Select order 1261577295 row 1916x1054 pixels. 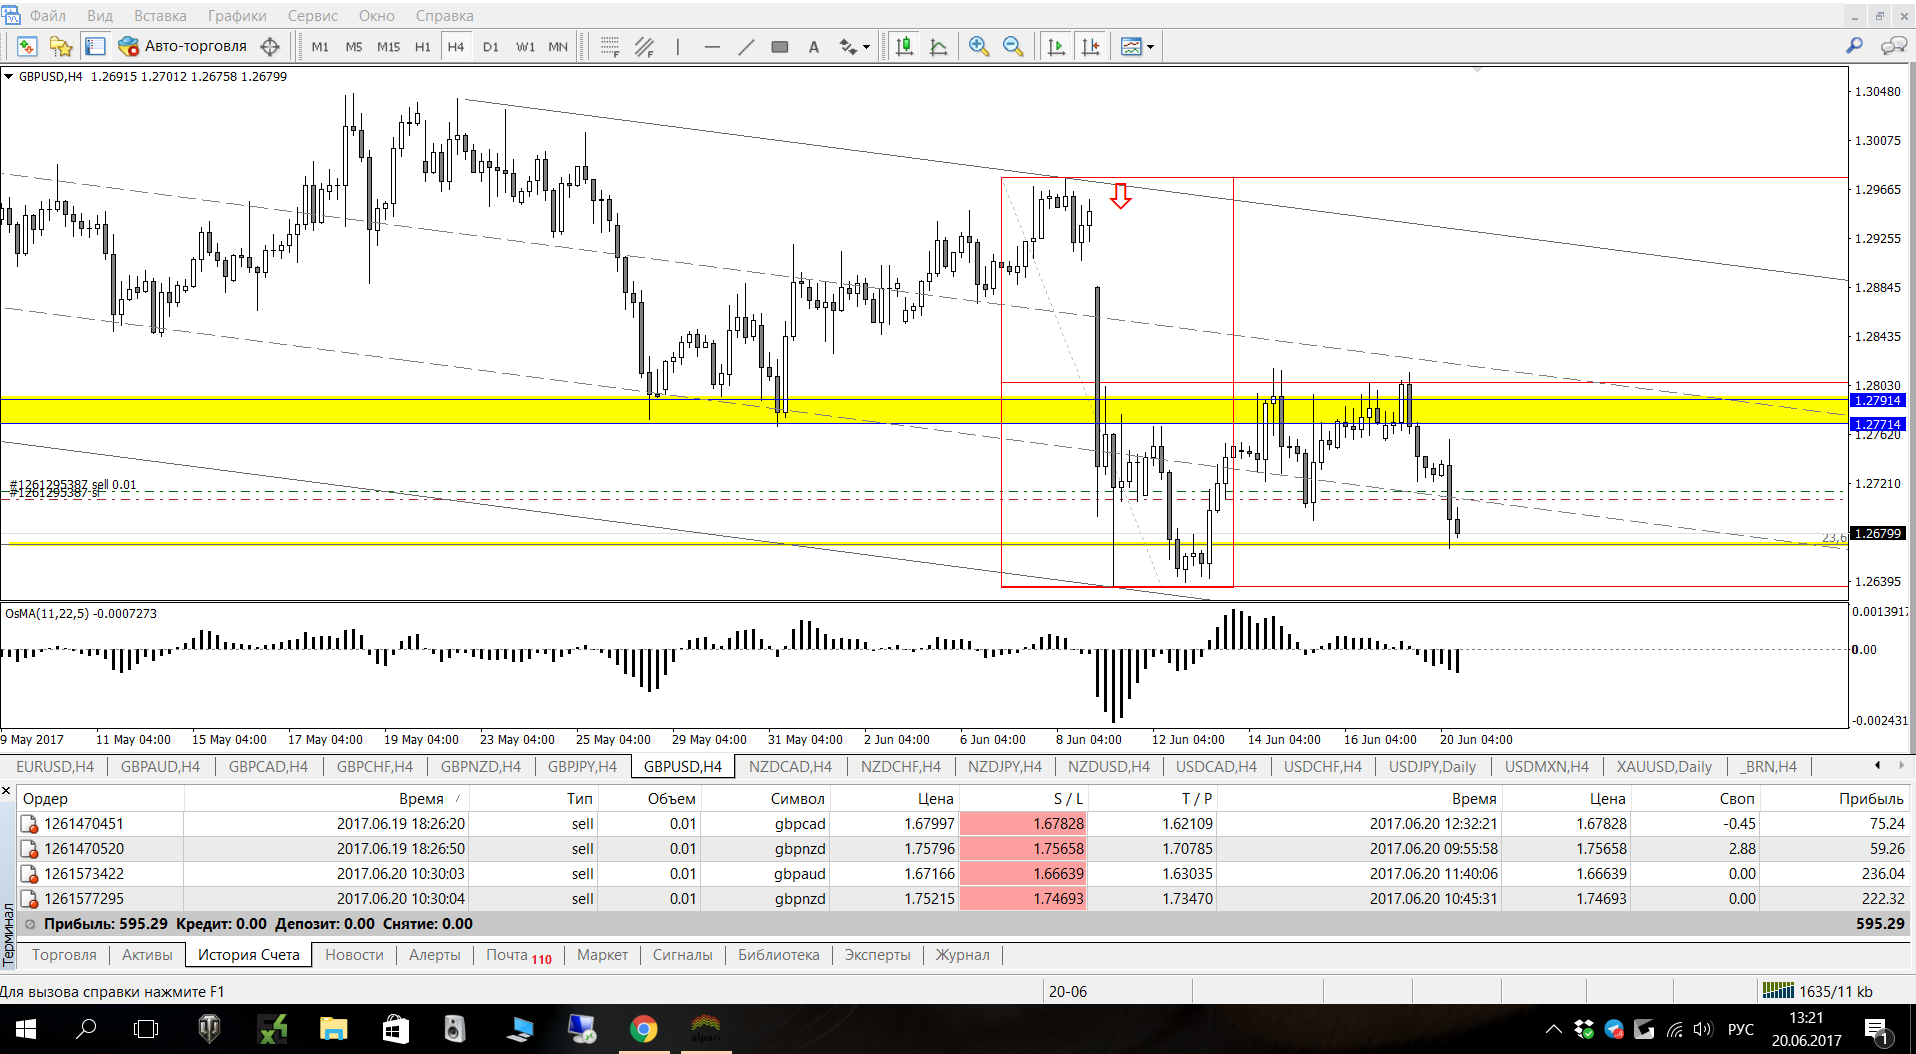tap(962, 899)
